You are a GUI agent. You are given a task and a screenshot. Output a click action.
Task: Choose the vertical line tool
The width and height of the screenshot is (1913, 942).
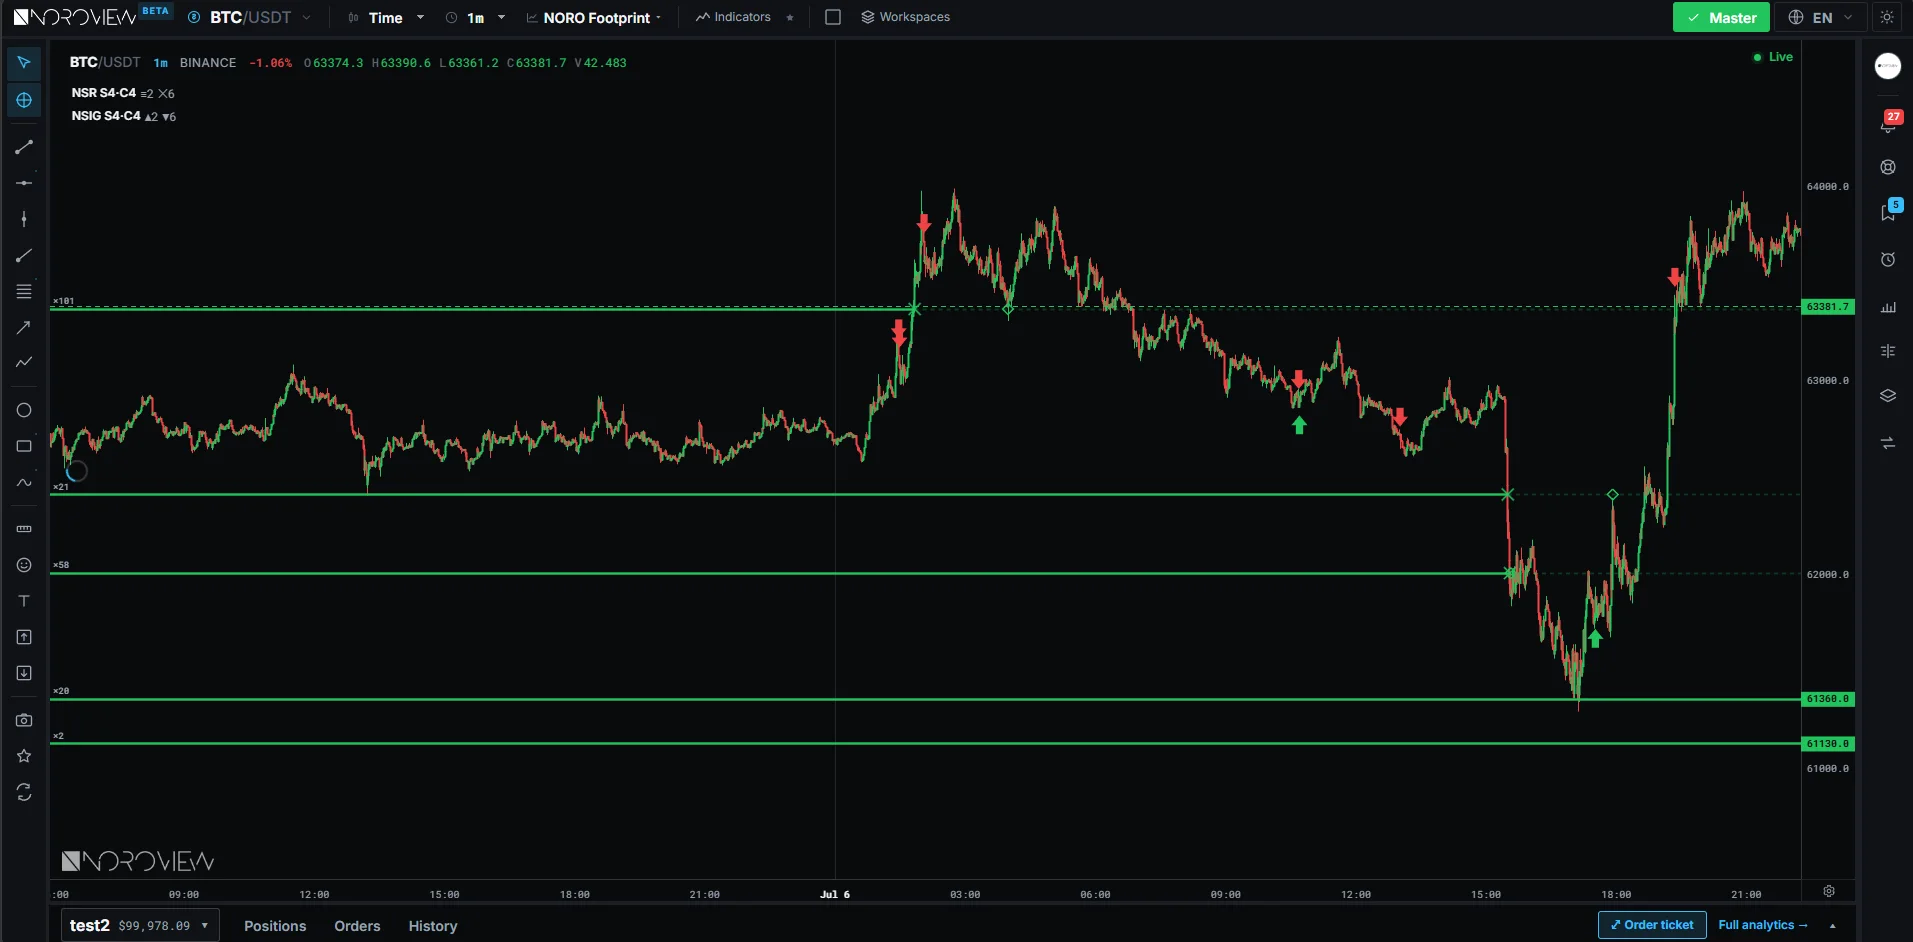(24, 219)
